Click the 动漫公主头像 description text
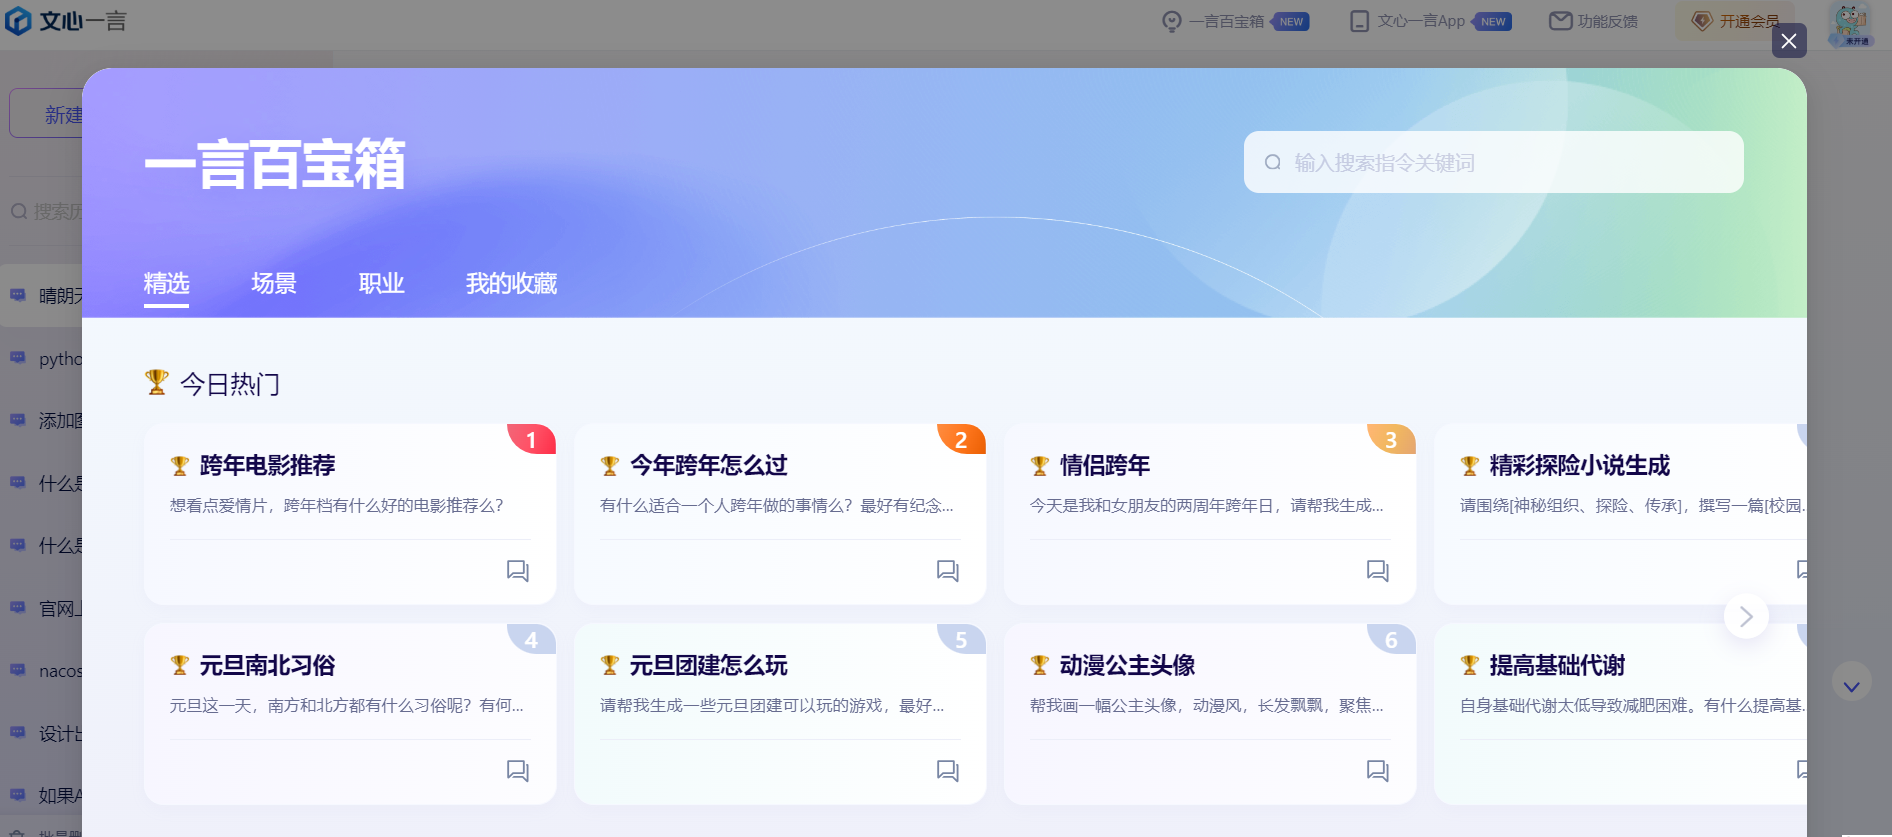This screenshot has width=1892, height=837. 1206,706
